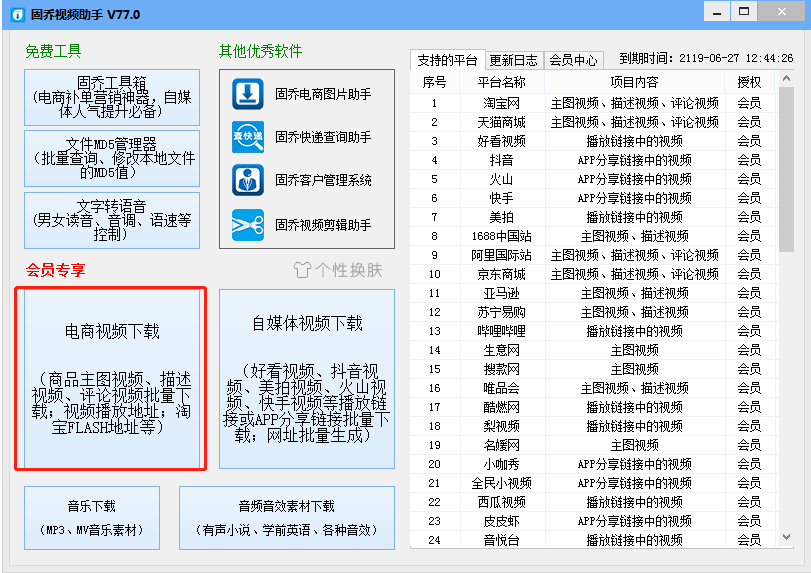Open 电商视频下载 member feature
Viewport: 811px width, 573px height.
[x=112, y=379]
